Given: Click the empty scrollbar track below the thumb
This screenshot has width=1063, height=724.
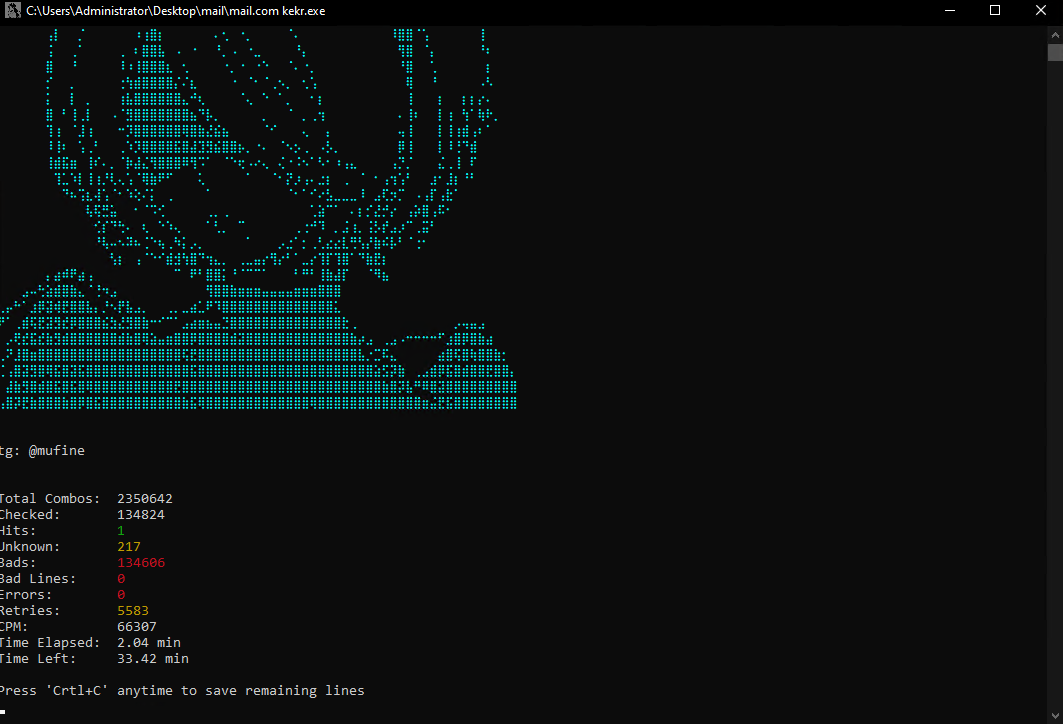Looking at the screenshot, I should pos(1054,400).
